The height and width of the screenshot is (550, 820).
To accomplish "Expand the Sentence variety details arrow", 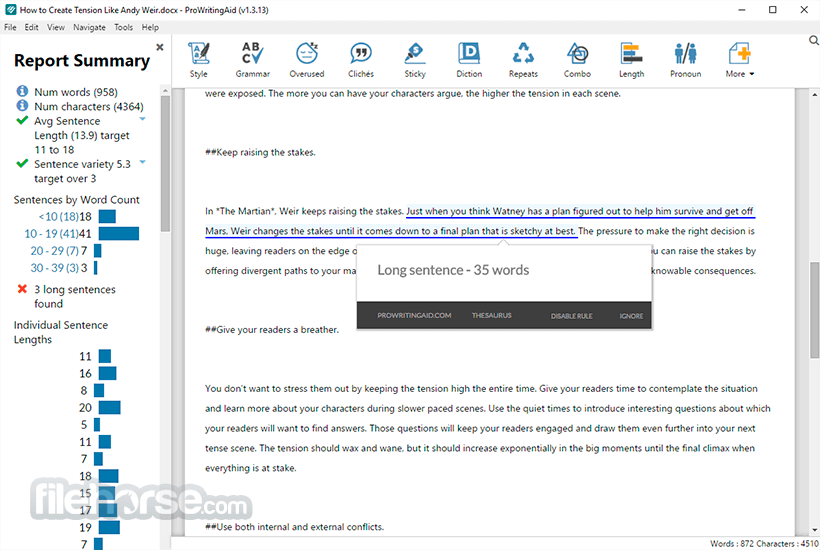I will click(x=142, y=162).
